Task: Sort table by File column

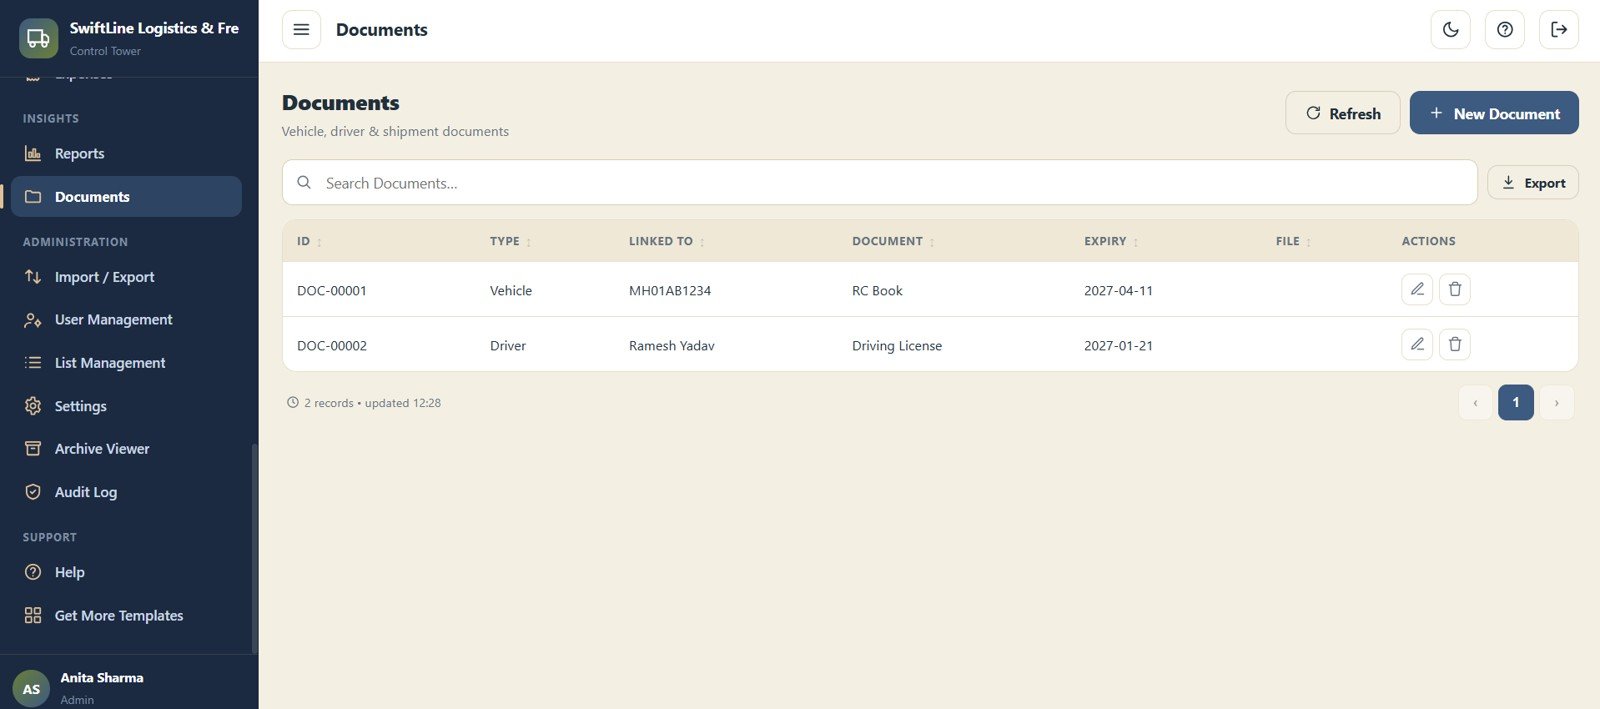Action: [1293, 241]
